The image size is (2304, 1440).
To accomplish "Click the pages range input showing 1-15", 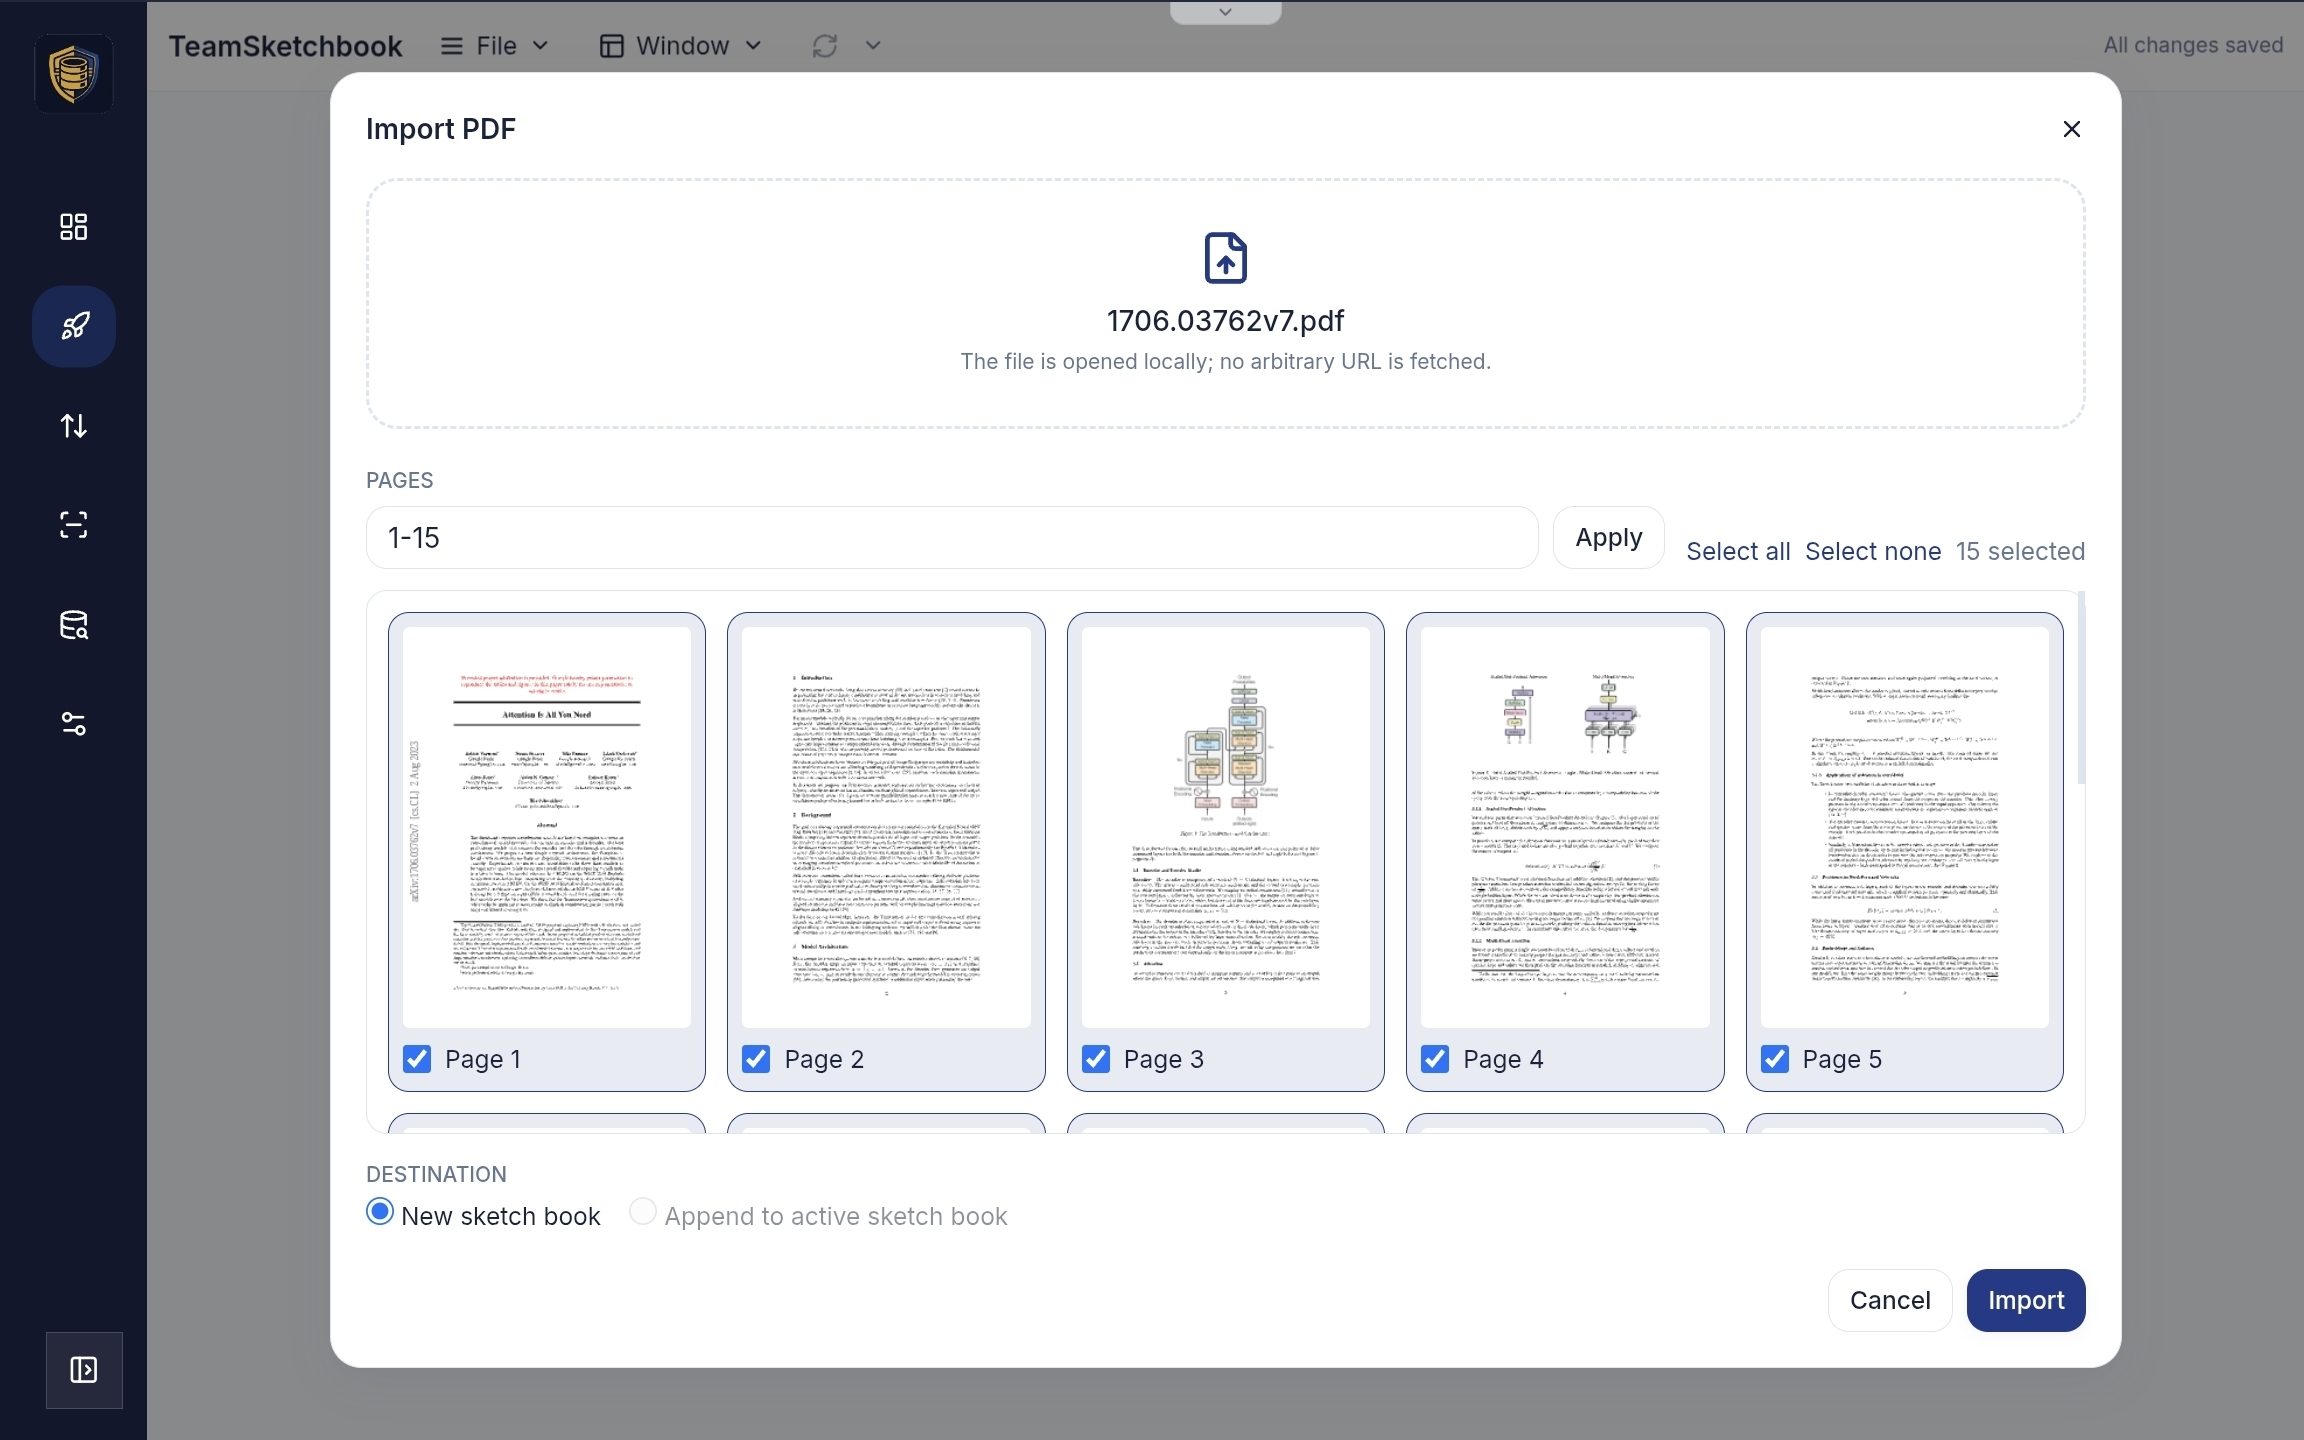I will pos(952,538).
